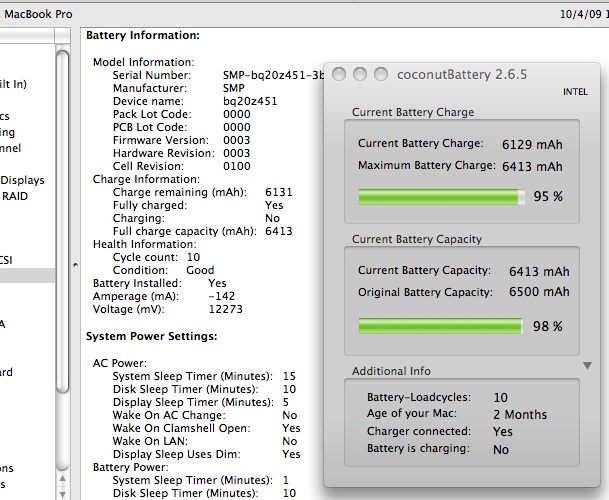This screenshot has height=500, width=609.
Task: Click the Maximum Battery Charge value 6413 mAh
Action: pyautogui.click(x=532, y=167)
